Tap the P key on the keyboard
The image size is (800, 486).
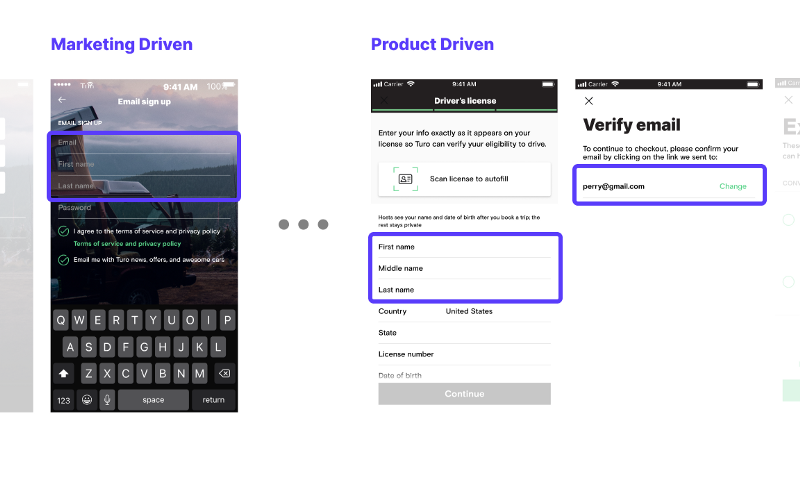point(228,320)
